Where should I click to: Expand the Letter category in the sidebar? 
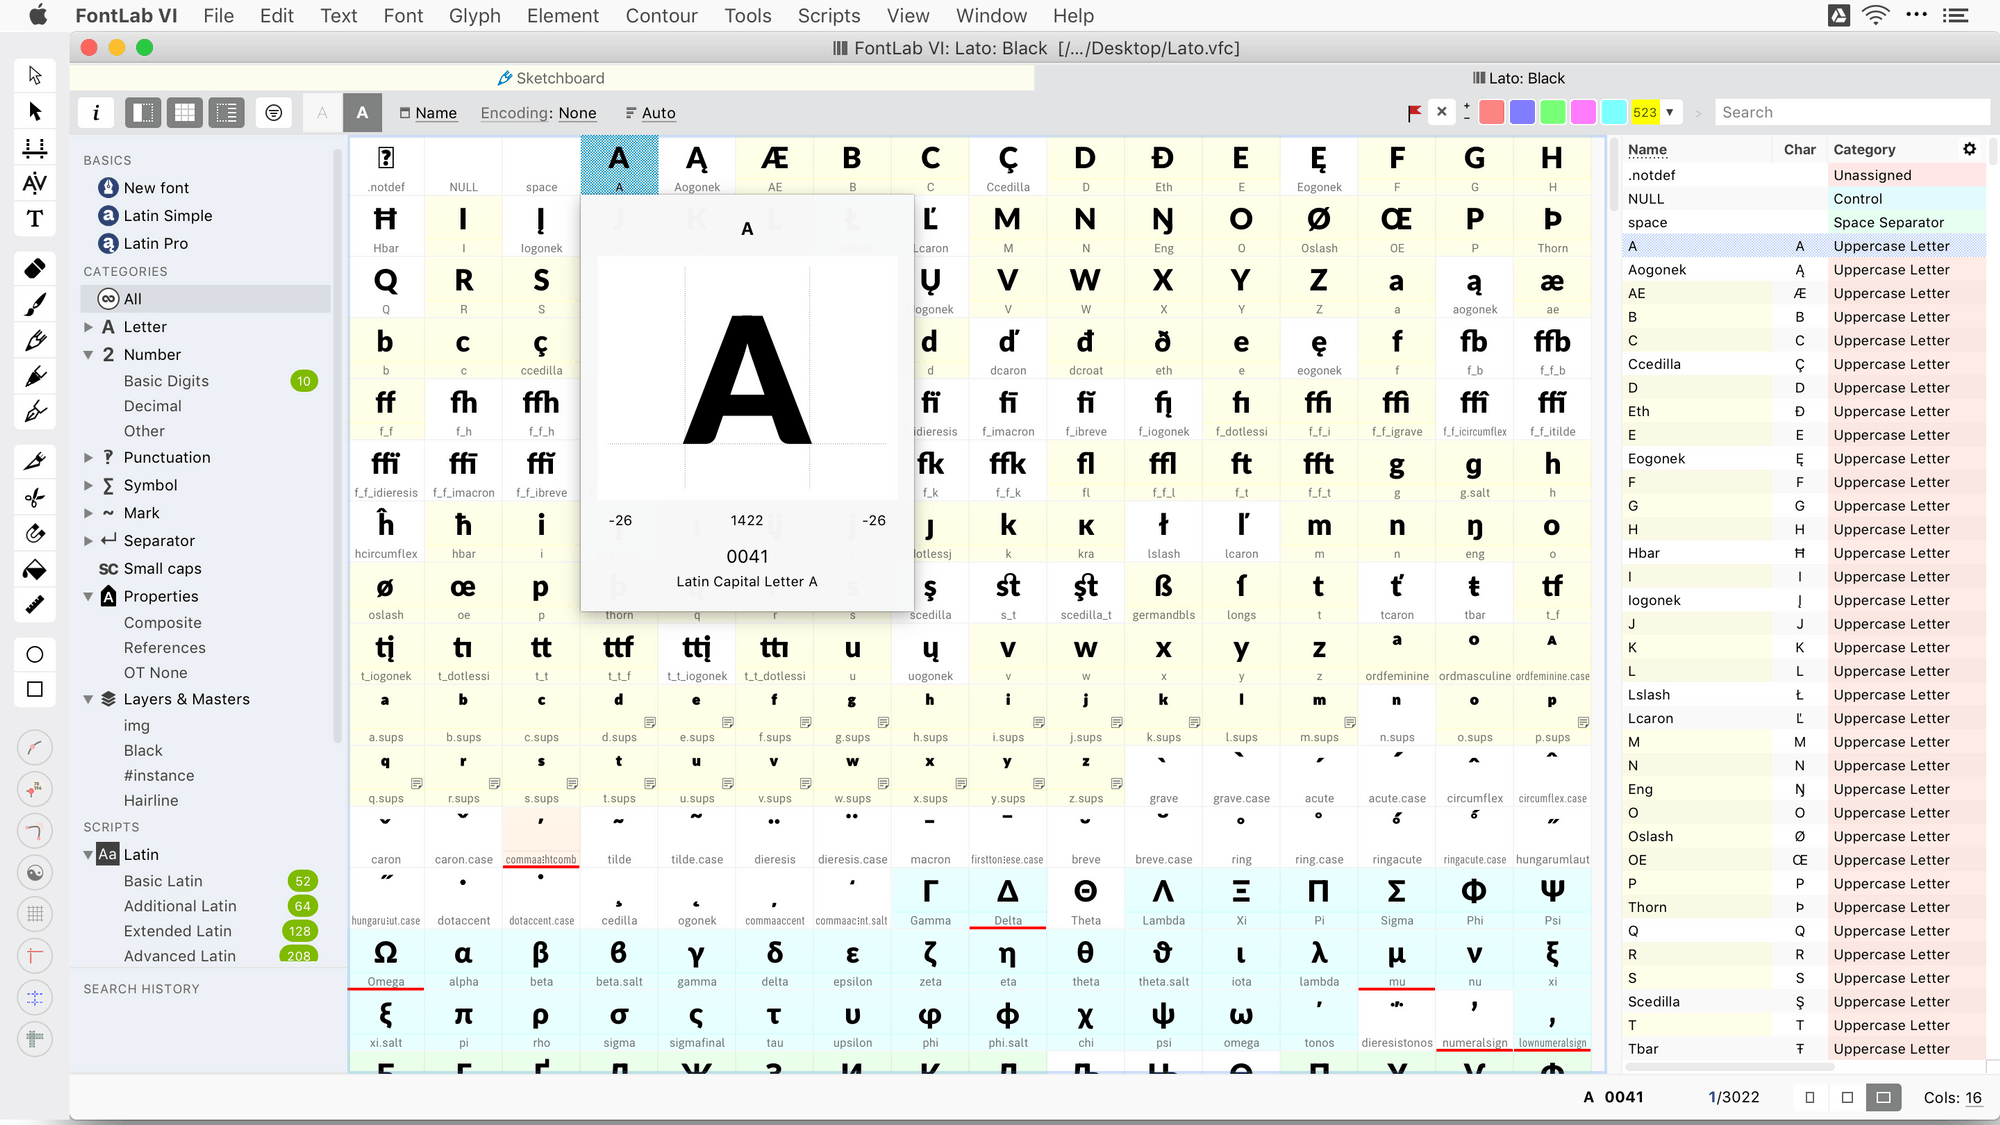click(88, 326)
